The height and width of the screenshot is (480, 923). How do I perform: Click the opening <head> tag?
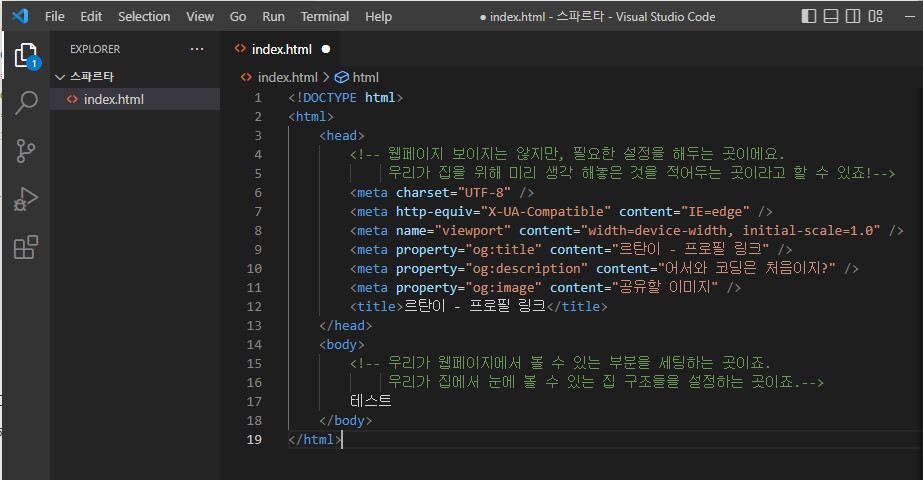click(342, 135)
